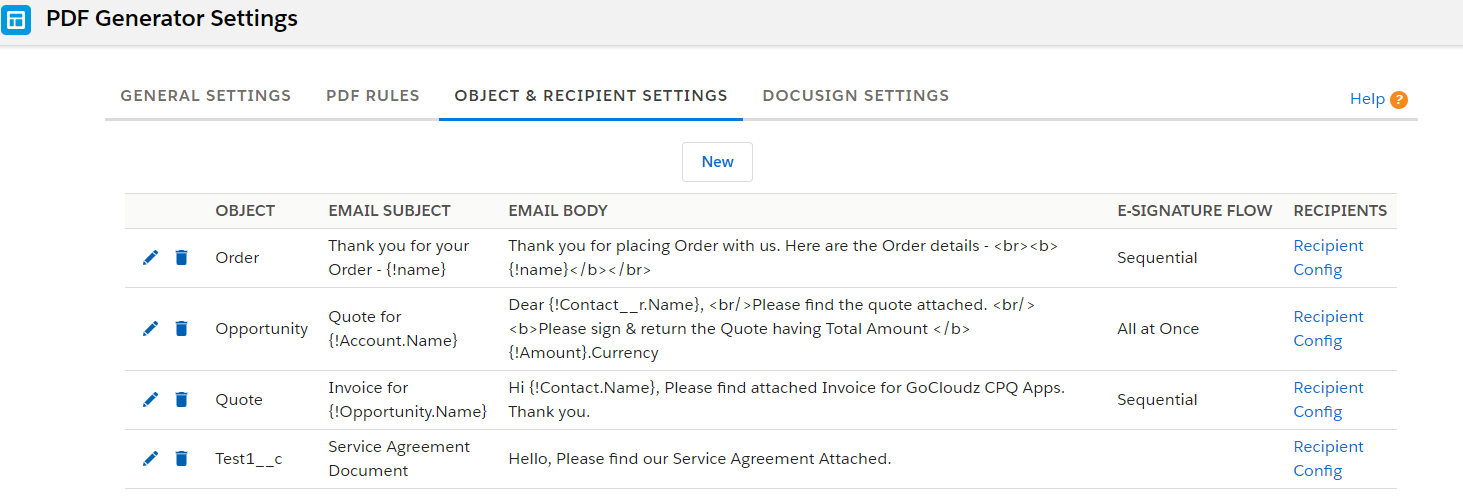1463x500 pixels.
Task: Delete the Test1__c row trash icon
Action: [x=181, y=459]
